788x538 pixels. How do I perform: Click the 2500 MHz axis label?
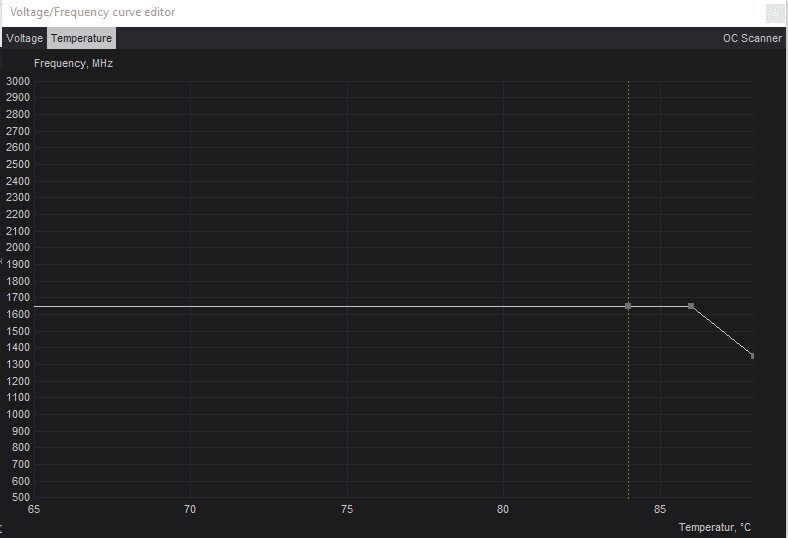(18, 164)
